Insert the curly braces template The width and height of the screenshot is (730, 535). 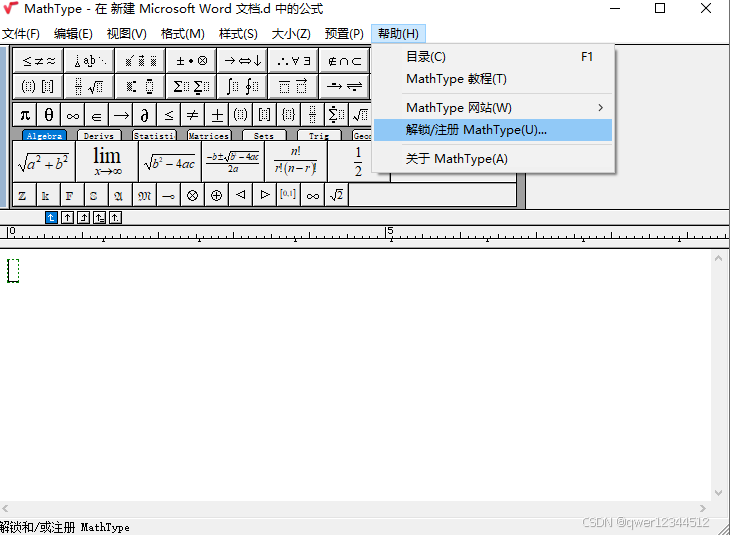[289, 115]
